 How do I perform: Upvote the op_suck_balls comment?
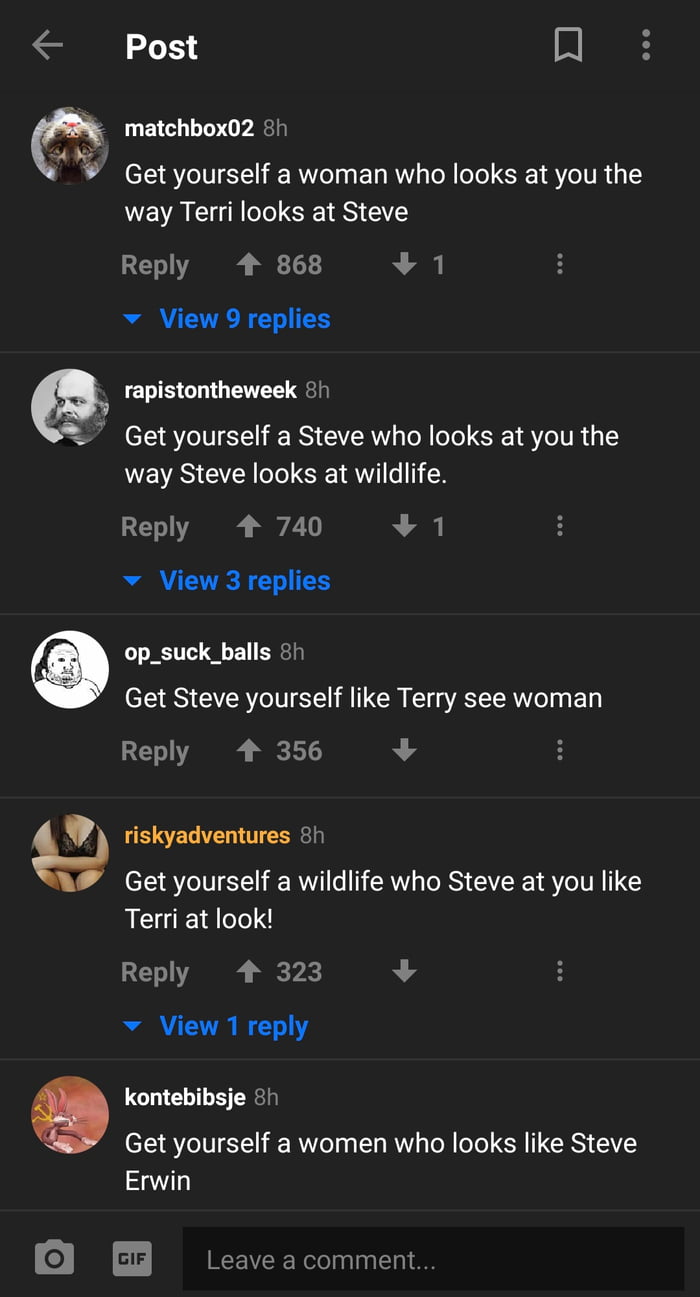[x=248, y=750]
